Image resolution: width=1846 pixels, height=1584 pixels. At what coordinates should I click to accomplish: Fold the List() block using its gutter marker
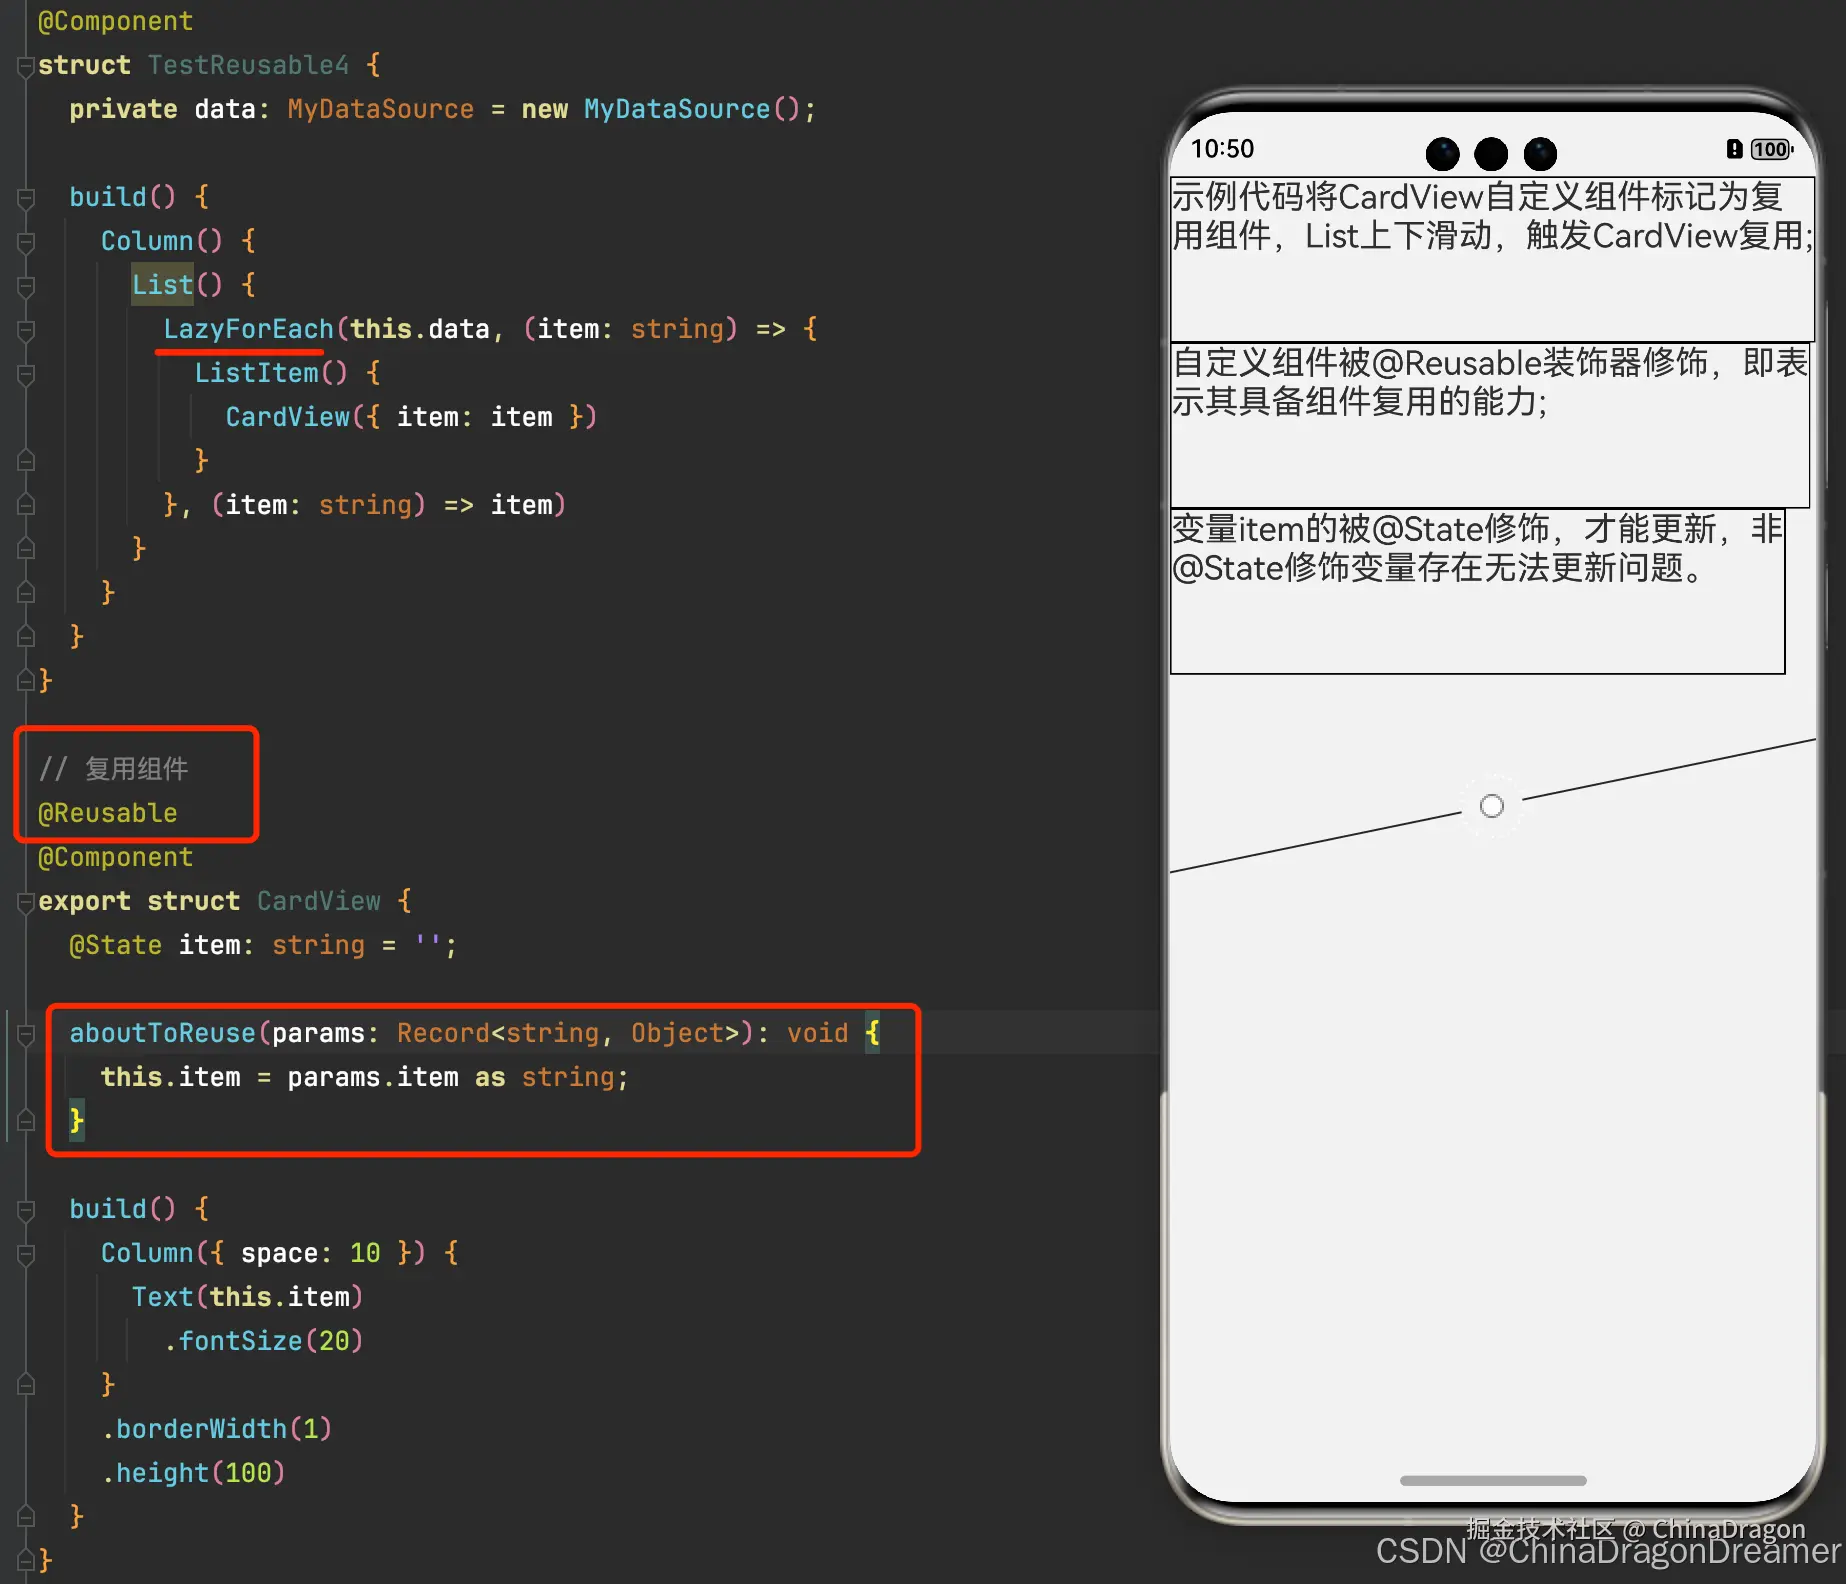(26, 286)
